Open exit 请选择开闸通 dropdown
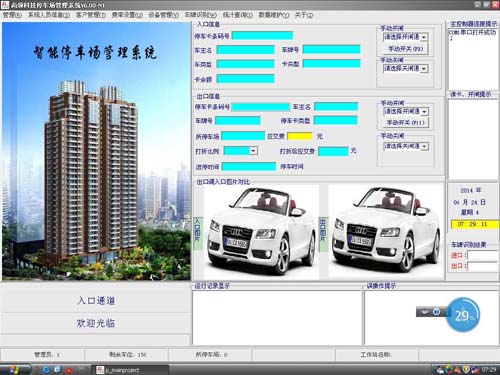500x375 pixels. pos(424,111)
